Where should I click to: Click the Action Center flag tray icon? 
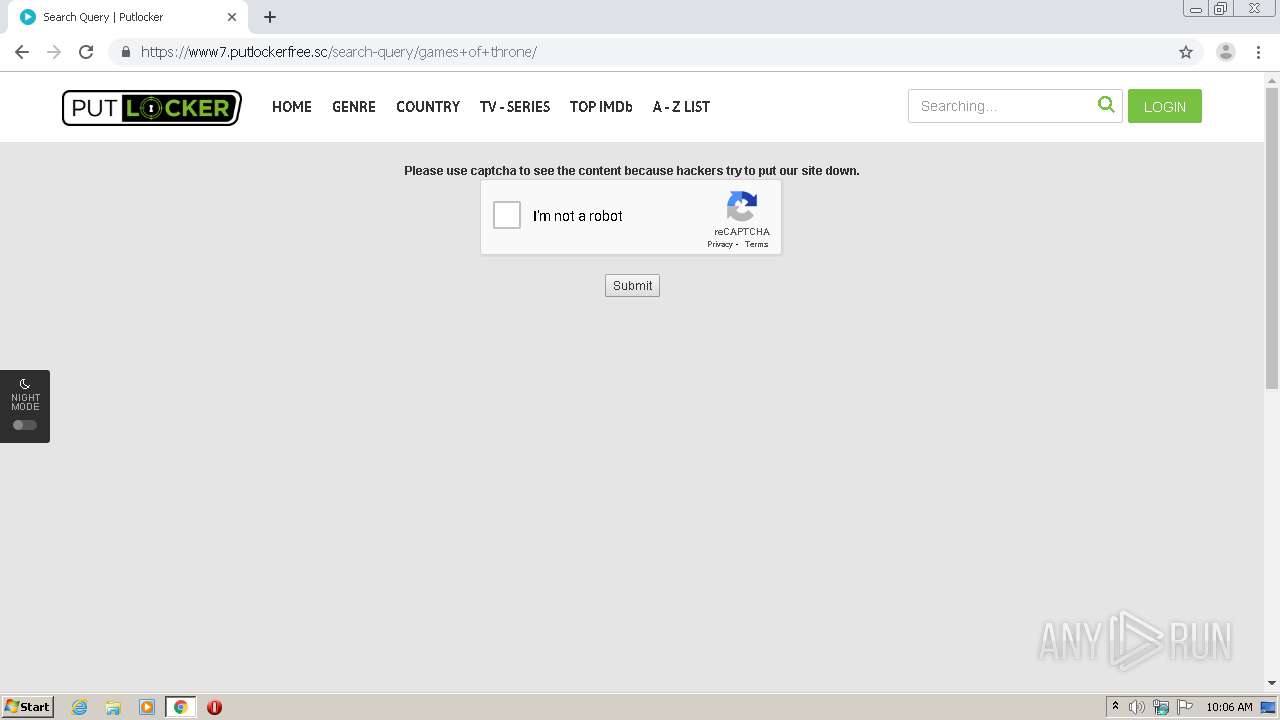click(1185, 707)
